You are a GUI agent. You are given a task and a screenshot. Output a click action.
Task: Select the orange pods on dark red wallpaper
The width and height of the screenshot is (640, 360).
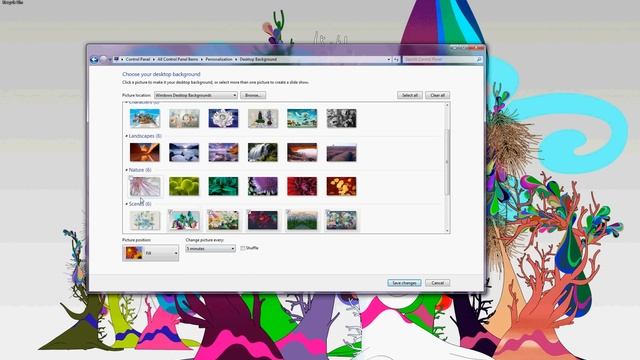(x=341, y=186)
